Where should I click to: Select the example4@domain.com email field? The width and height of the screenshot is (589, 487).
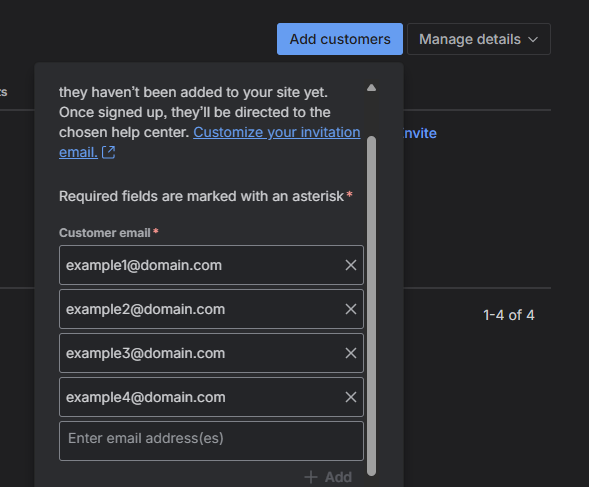(x=211, y=397)
